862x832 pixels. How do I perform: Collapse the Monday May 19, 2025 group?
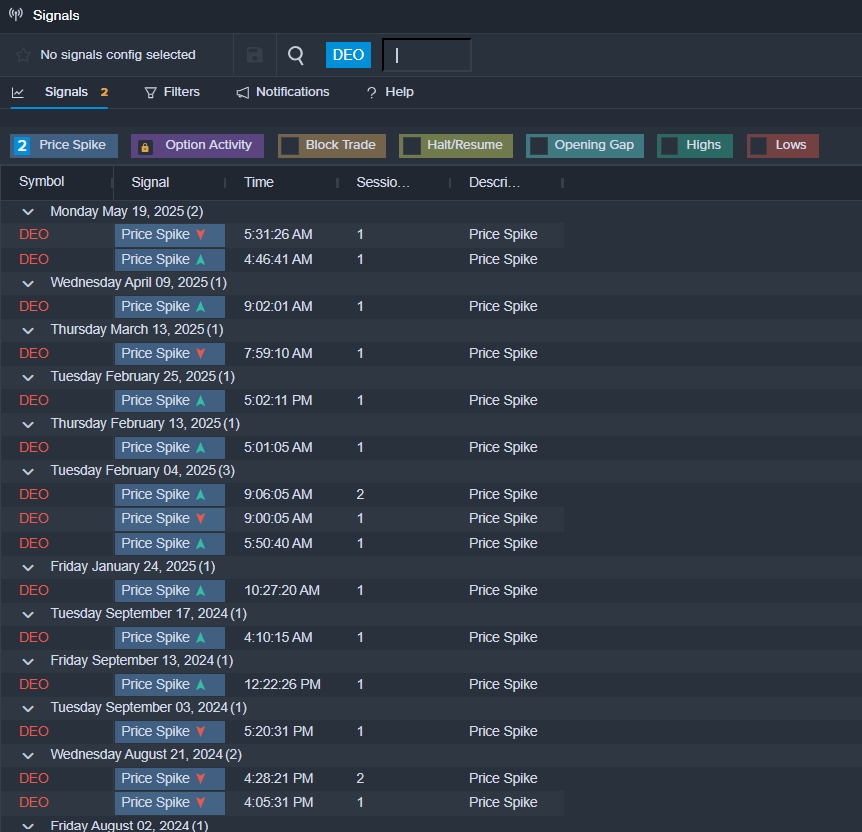point(28,212)
